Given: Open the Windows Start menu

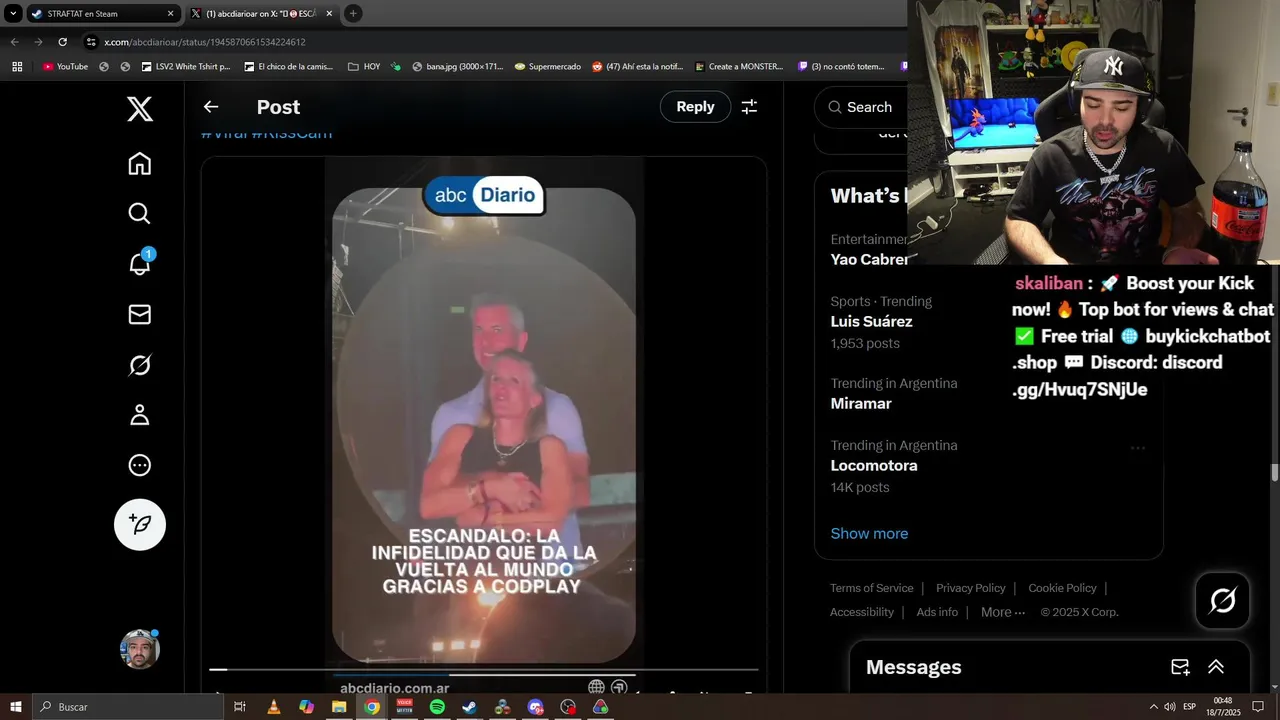Looking at the screenshot, I should pyautogui.click(x=15, y=707).
